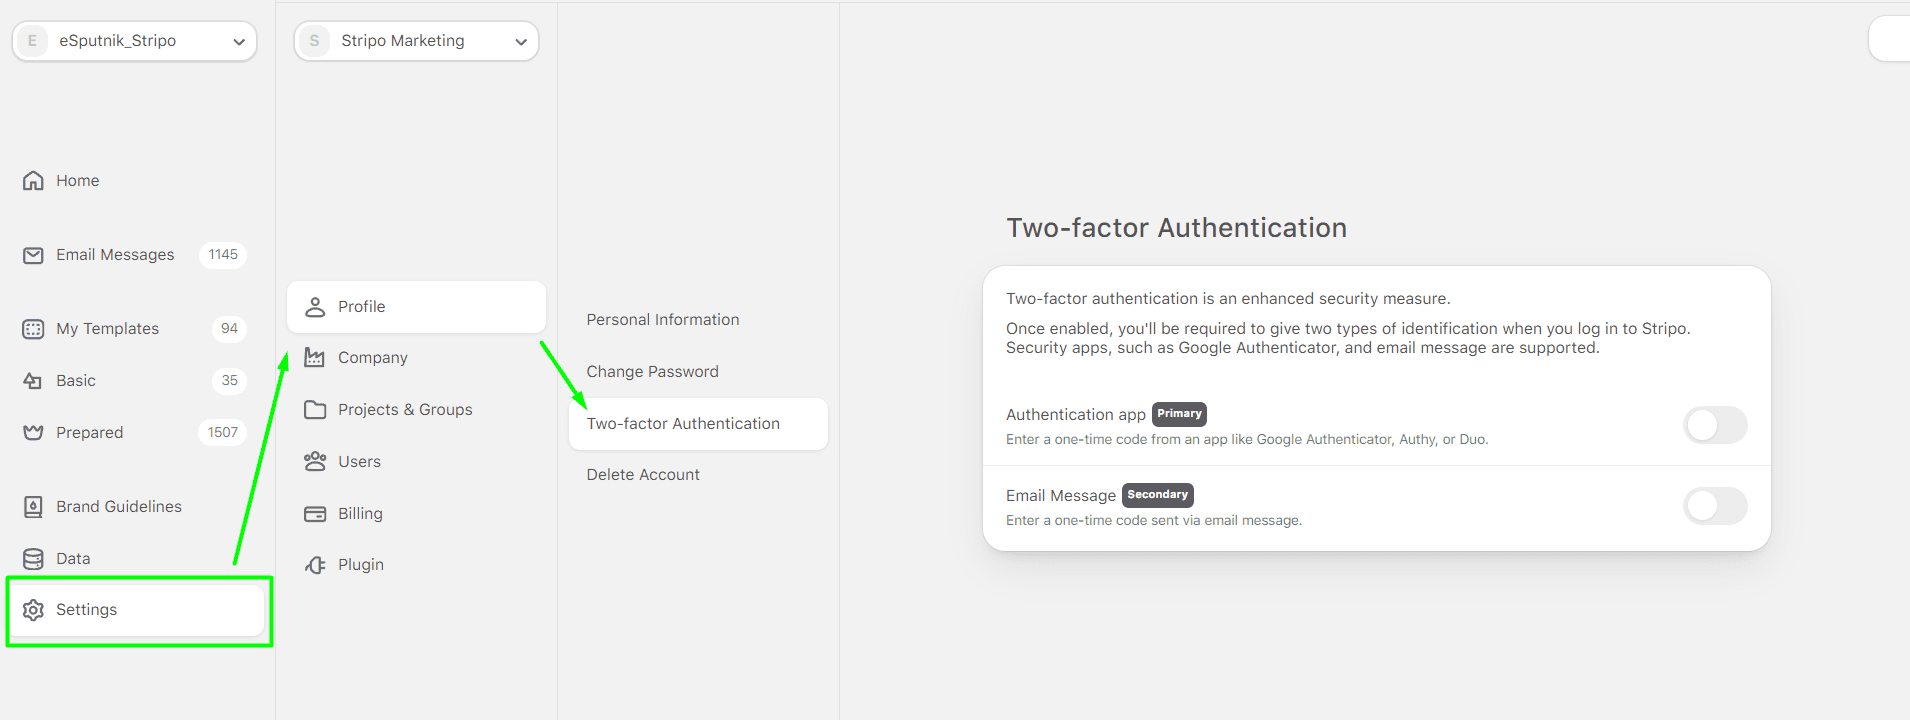This screenshot has width=1910, height=720.
Task: Click the Home house icon
Action: pyautogui.click(x=33, y=181)
